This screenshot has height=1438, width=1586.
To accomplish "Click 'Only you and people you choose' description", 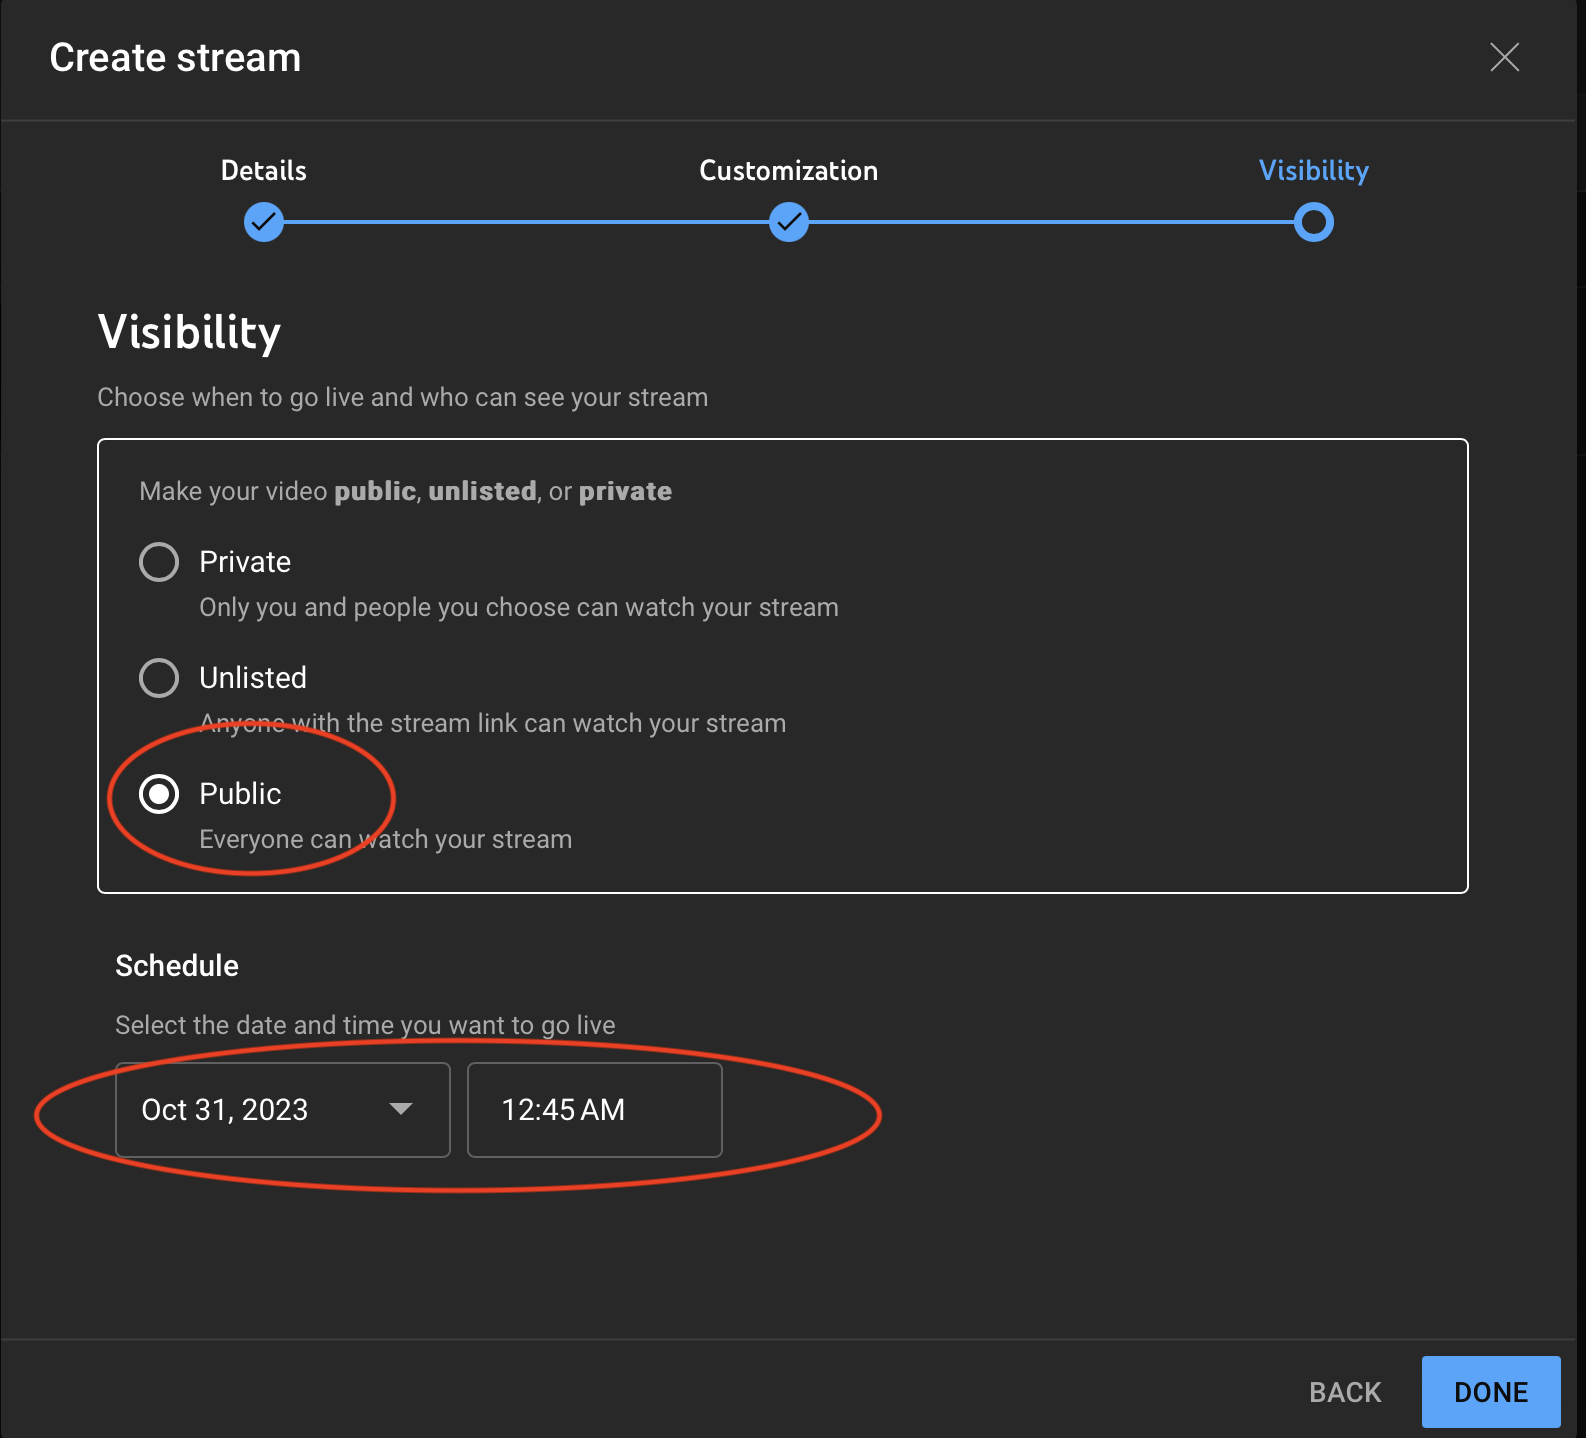I will (519, 608).
